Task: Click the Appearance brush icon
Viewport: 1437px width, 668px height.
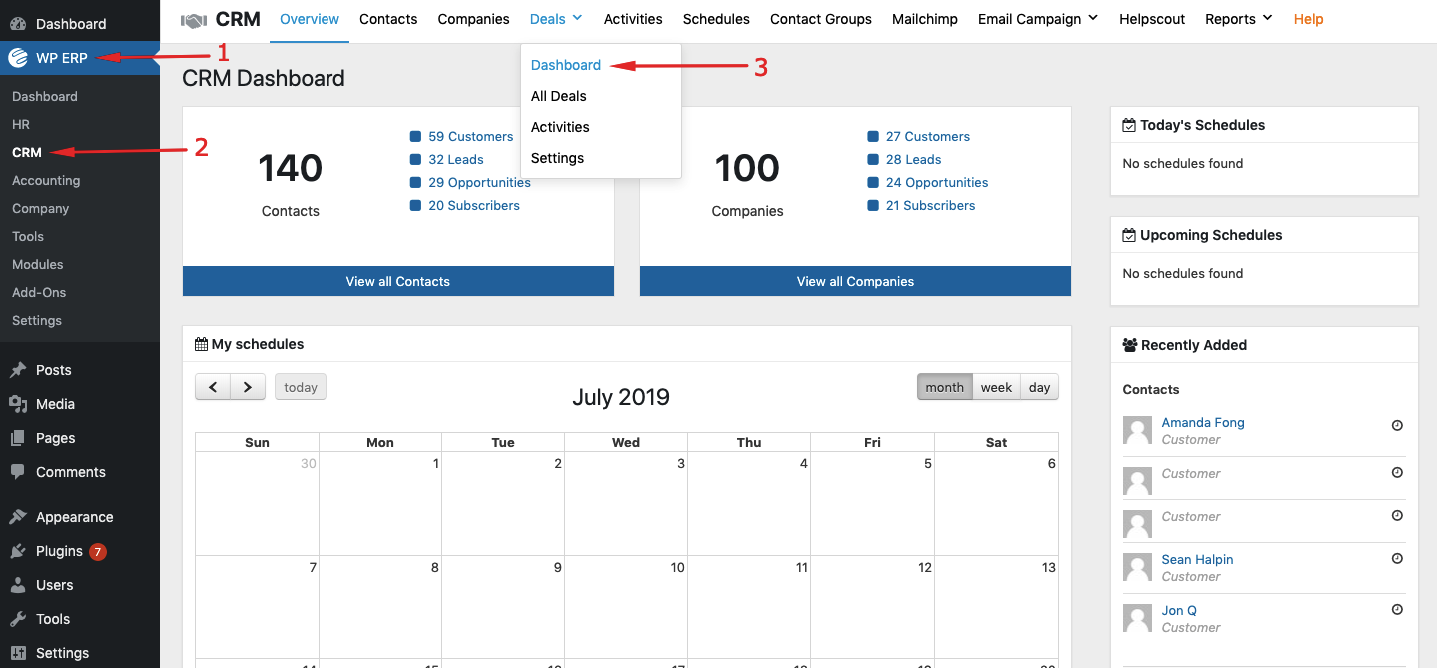Action: tap(18, 517)
